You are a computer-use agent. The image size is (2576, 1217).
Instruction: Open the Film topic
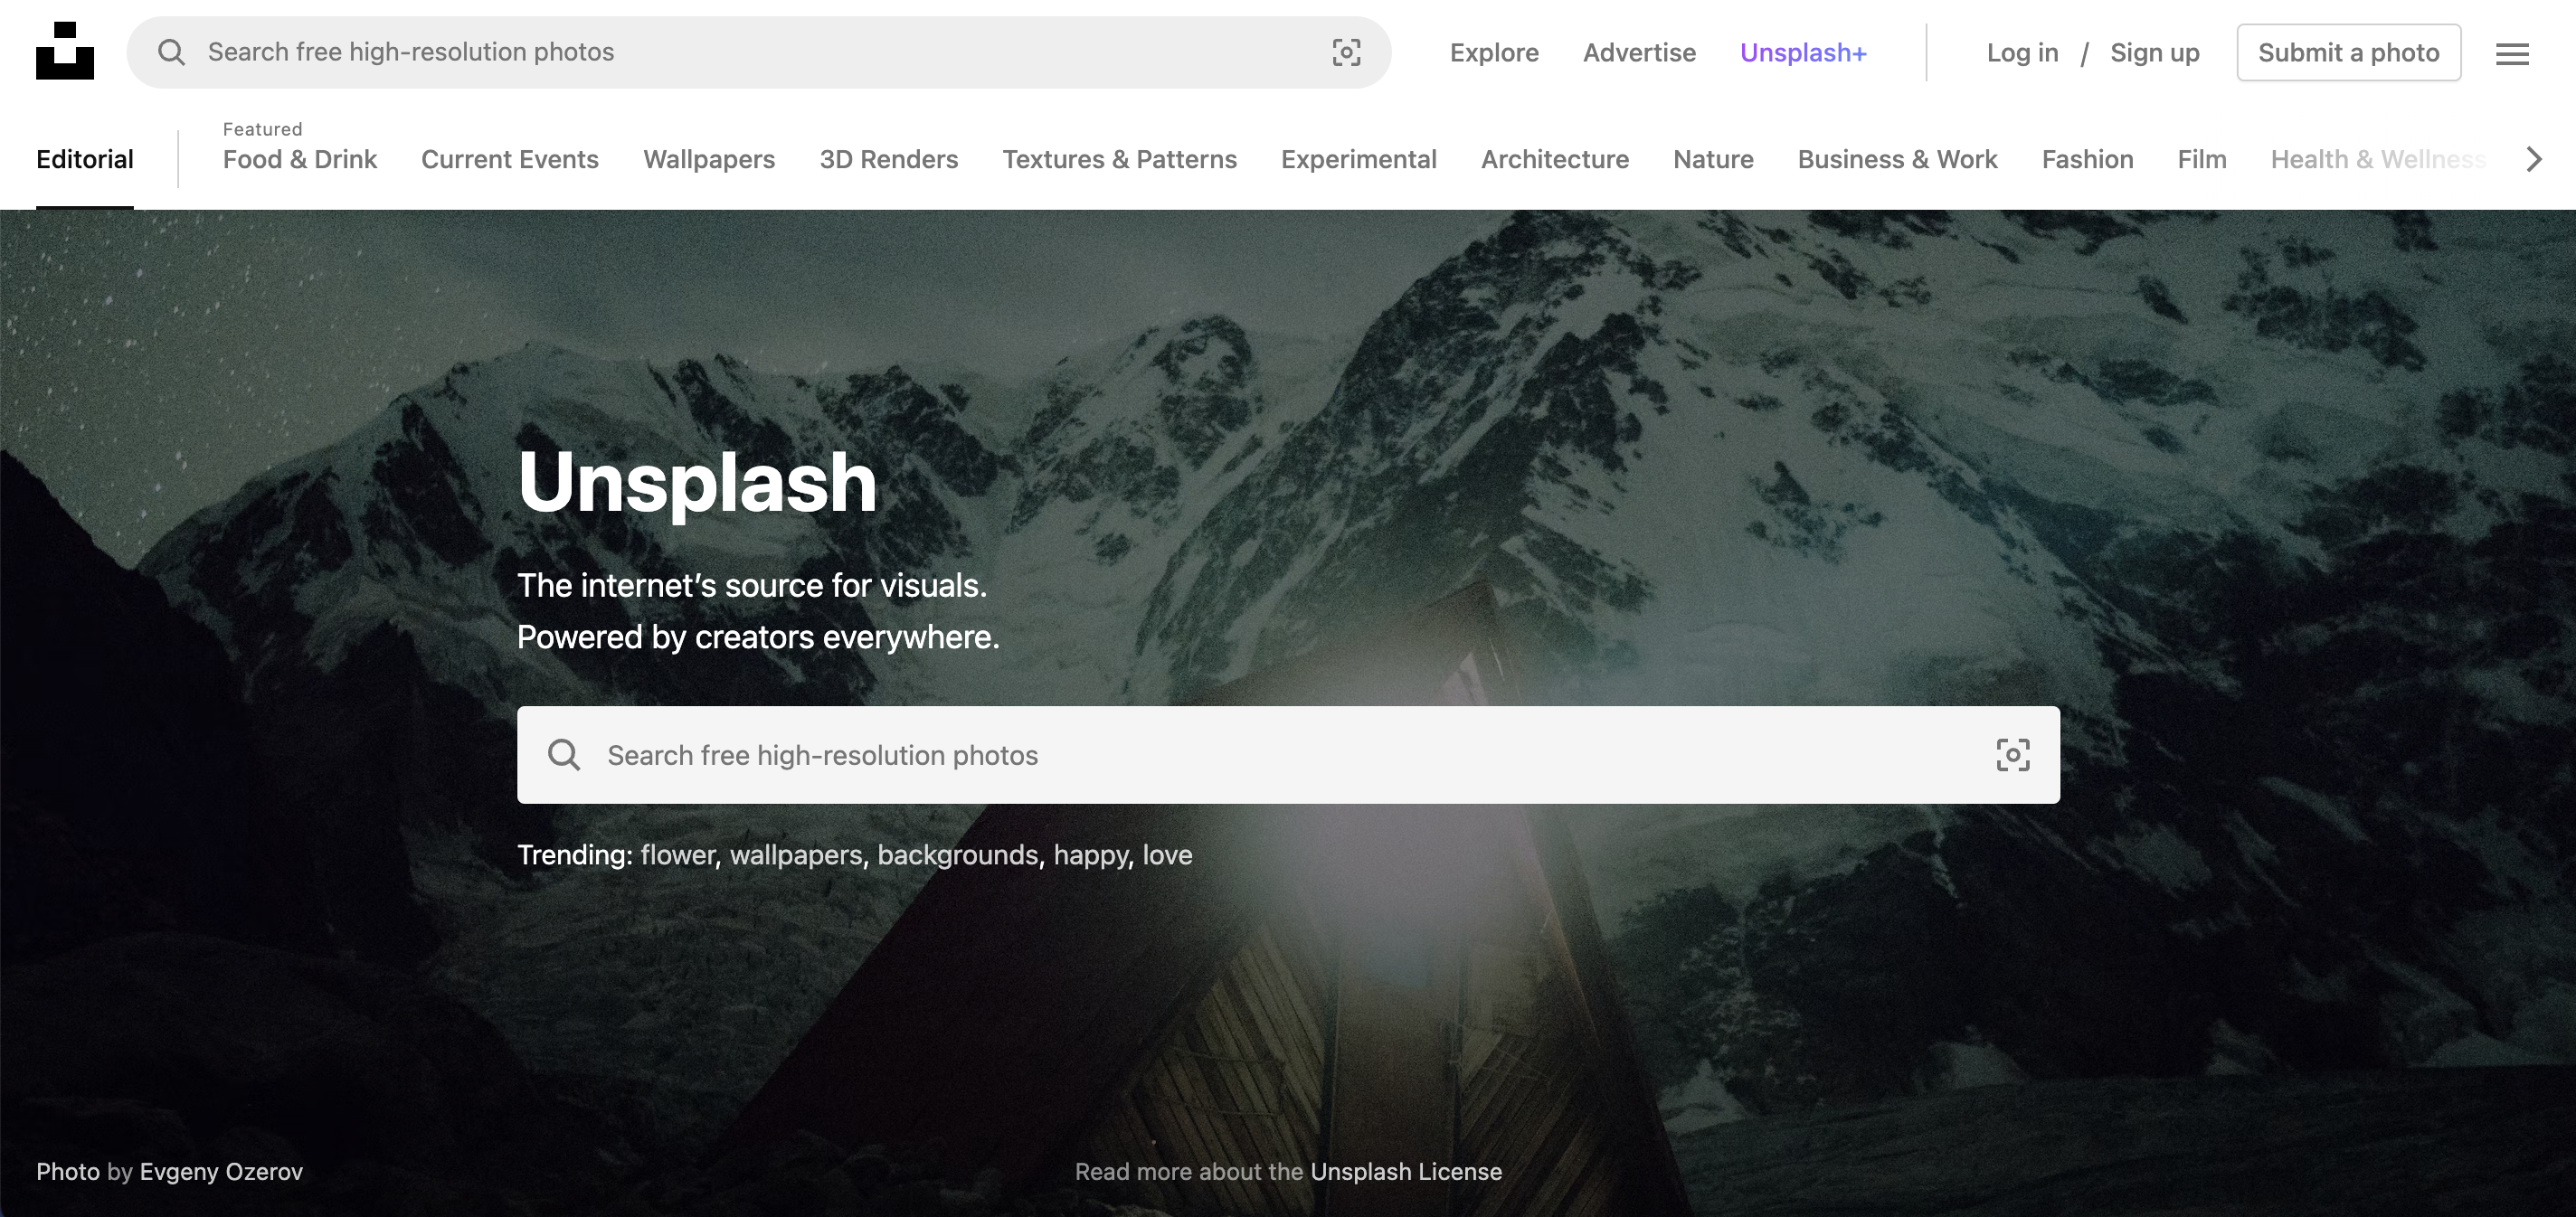(2202, 159)
